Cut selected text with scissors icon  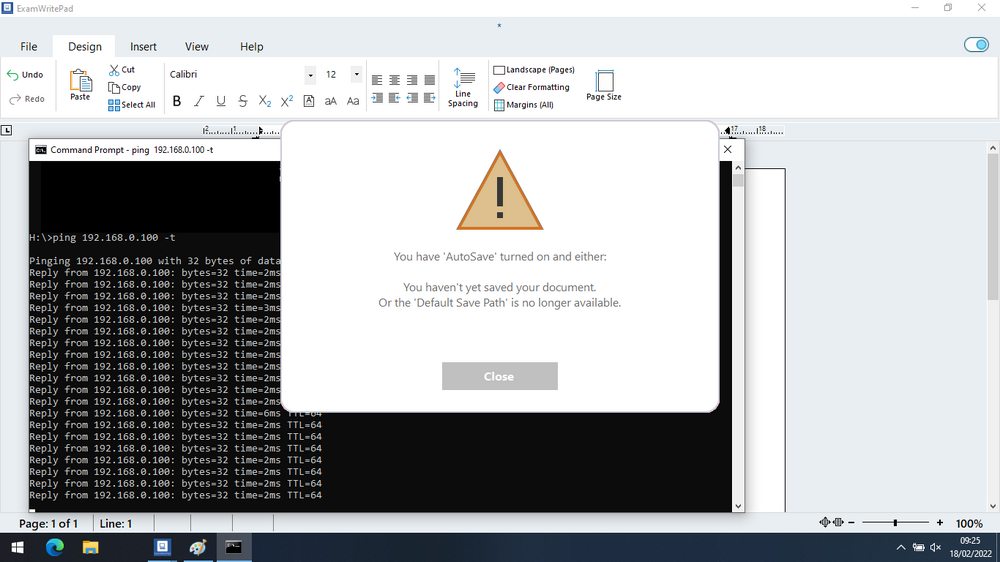(122, 70)
